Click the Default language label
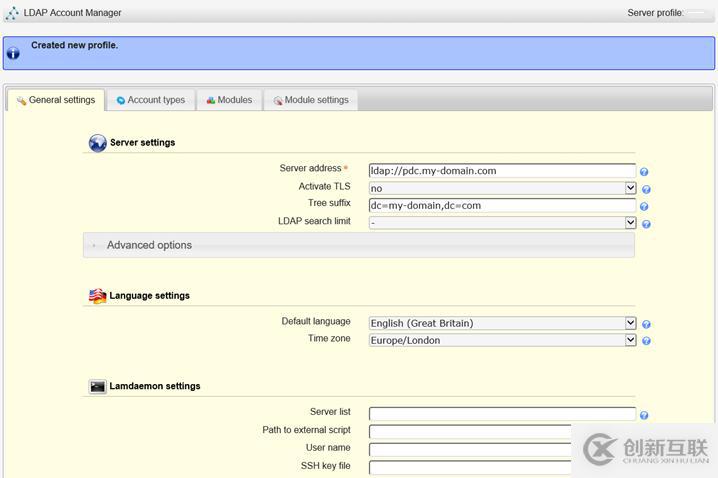The height and width of the screenshot is (478, 718). [x=316, y=321]
